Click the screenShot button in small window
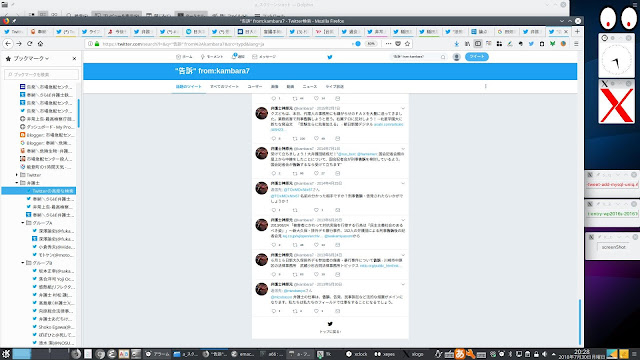 pyautogui.click(x=613, y=247)
